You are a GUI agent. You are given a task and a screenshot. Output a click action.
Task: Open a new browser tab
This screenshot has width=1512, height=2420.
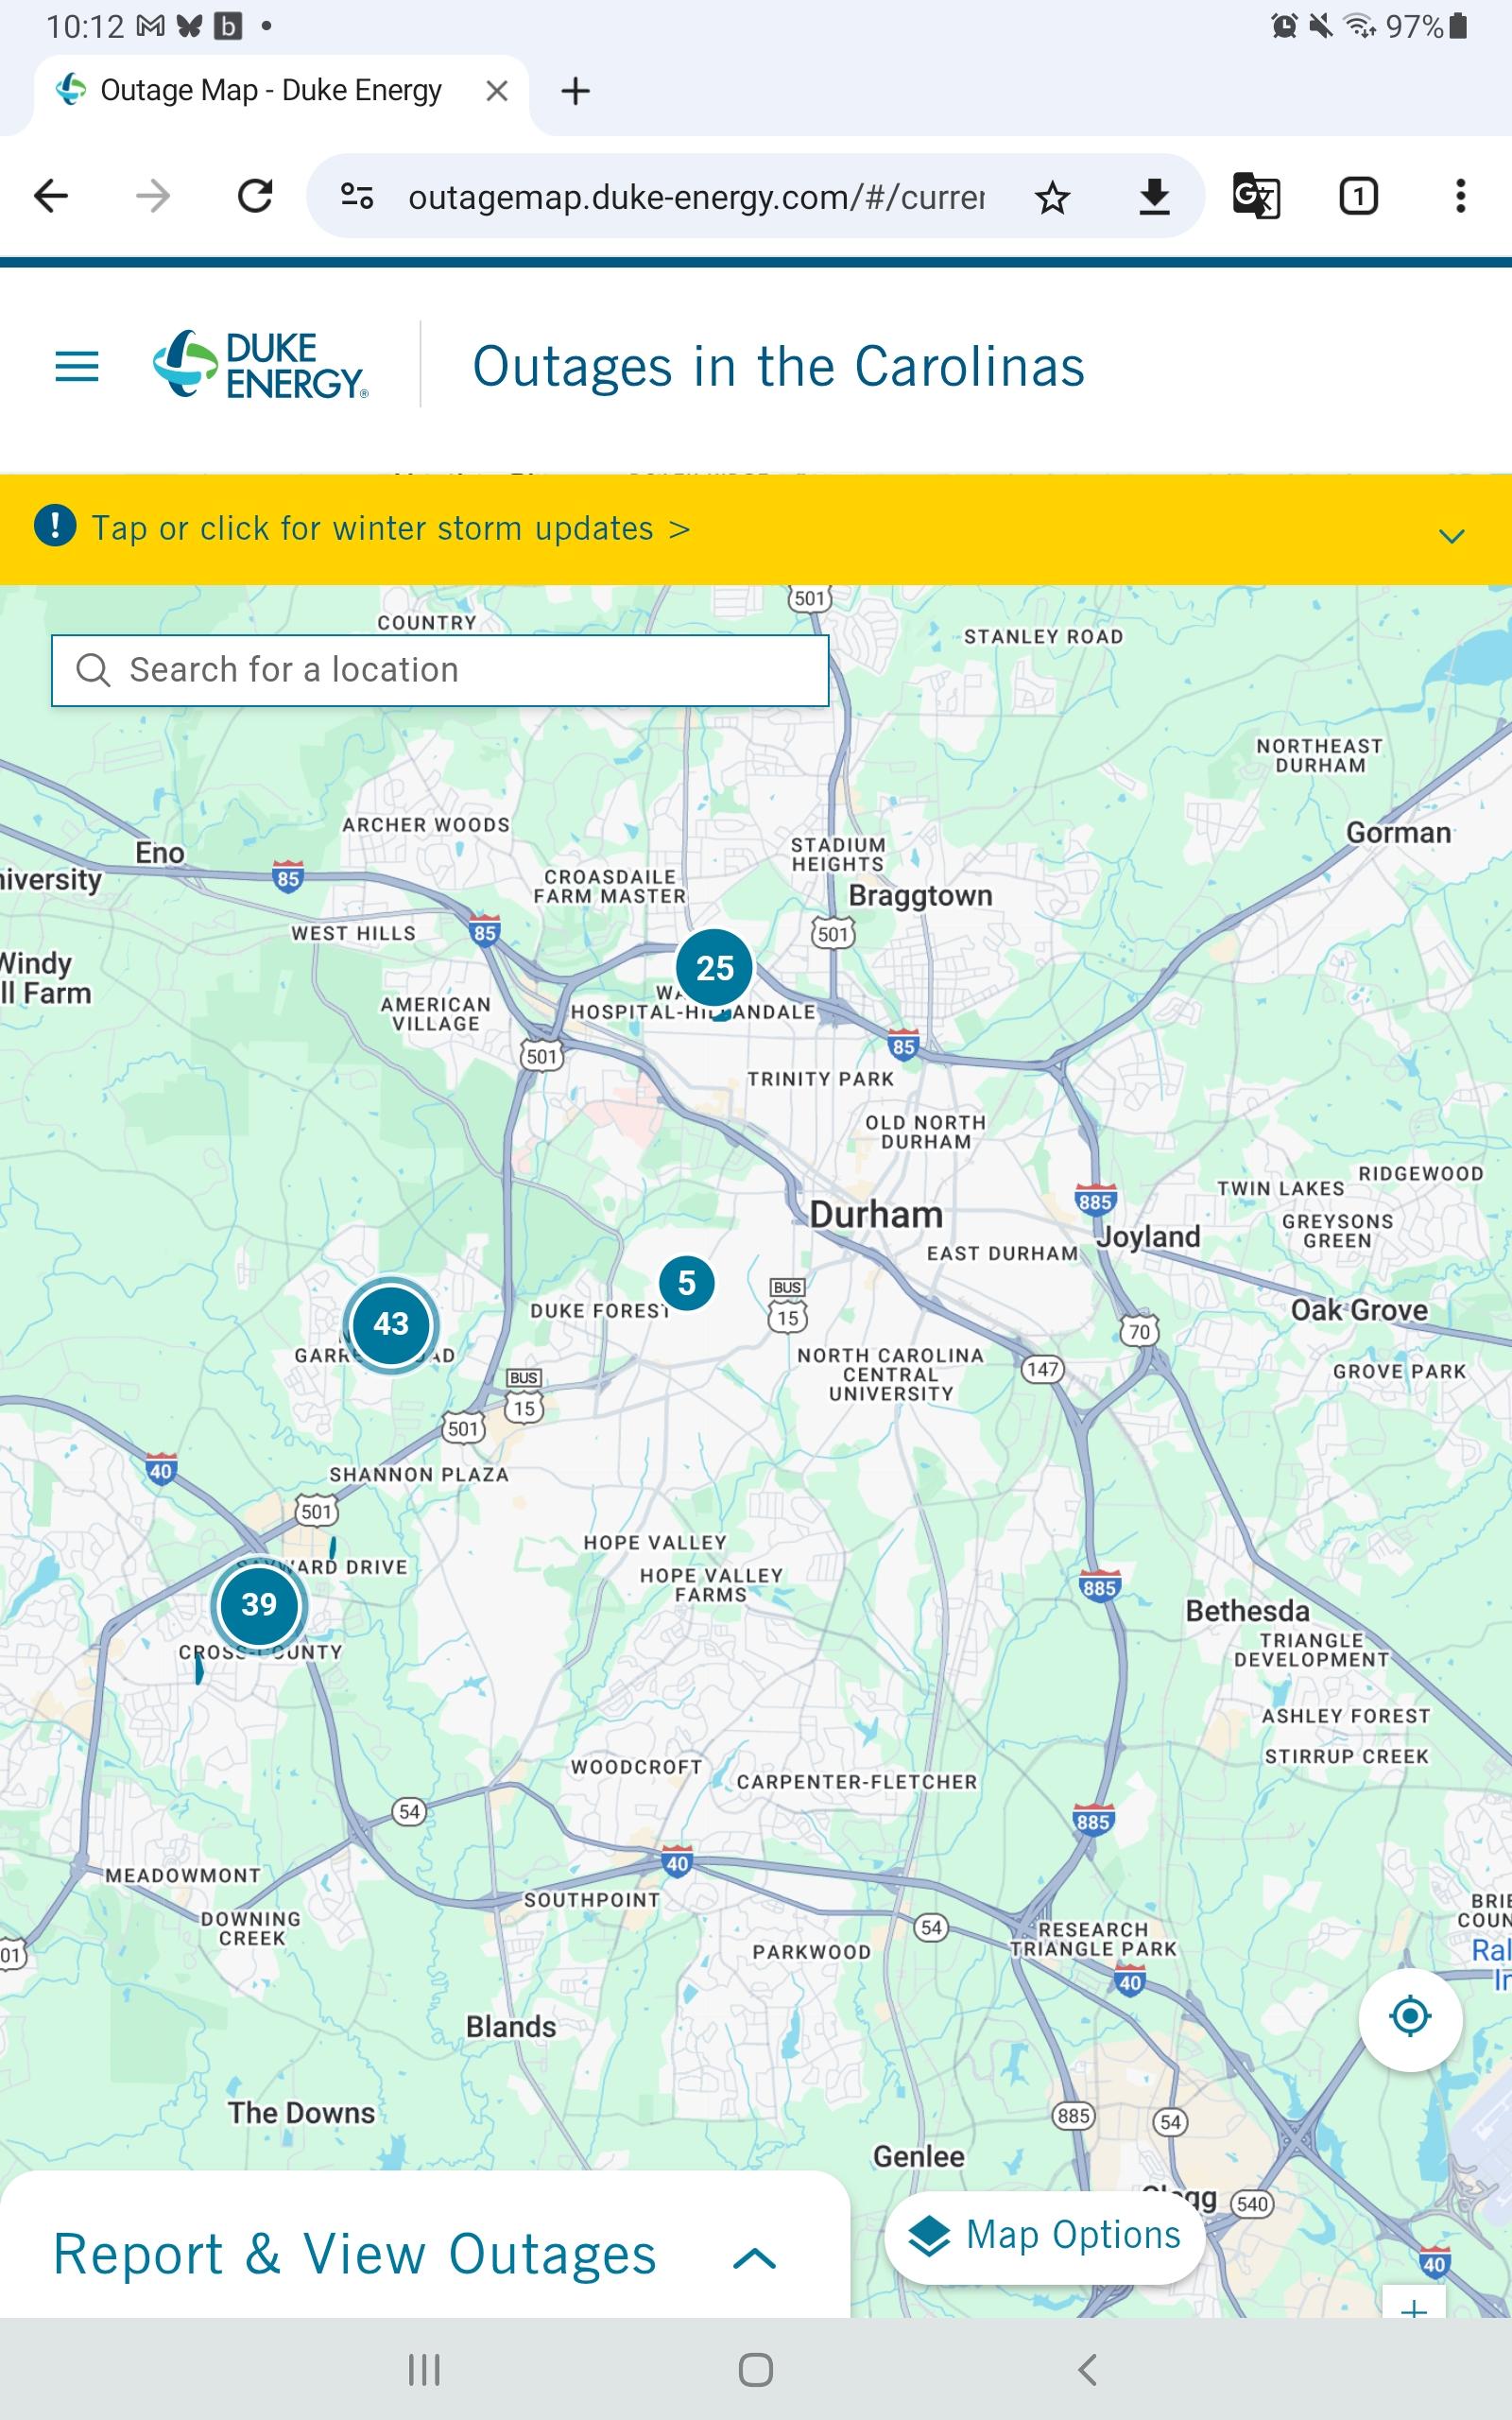(575, 91)
